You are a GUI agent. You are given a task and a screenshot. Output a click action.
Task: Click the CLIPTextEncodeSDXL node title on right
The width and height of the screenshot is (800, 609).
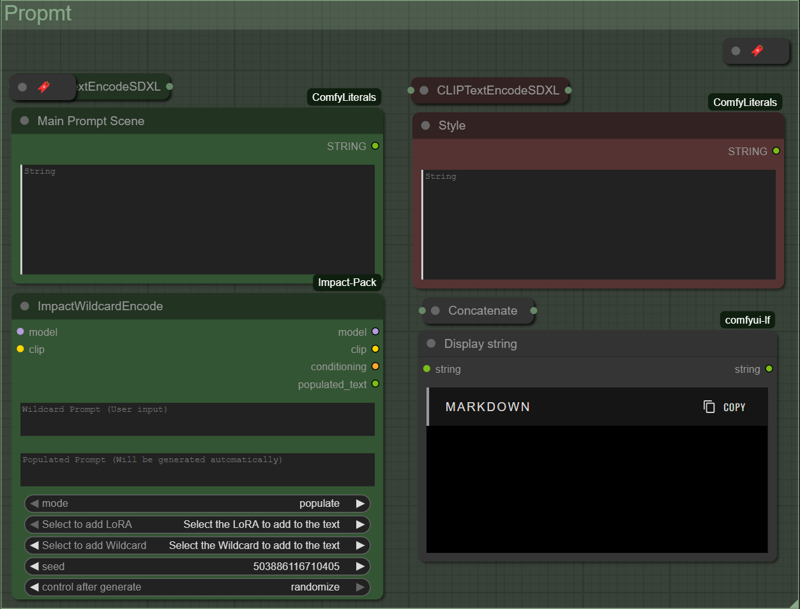pos(497,91)
